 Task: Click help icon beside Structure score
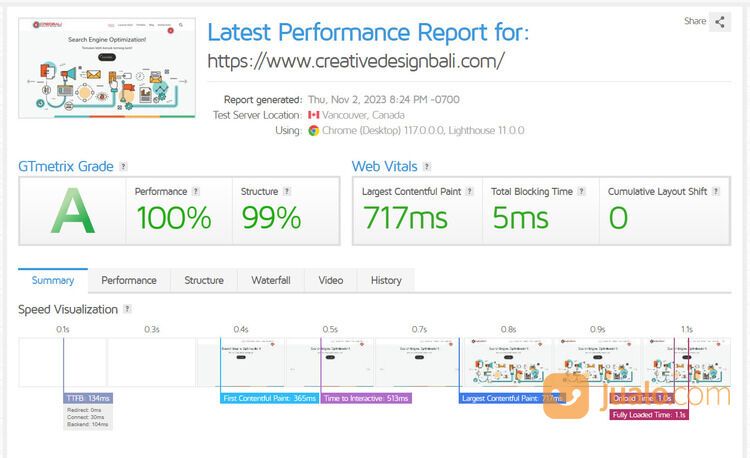tap(287, 191)
